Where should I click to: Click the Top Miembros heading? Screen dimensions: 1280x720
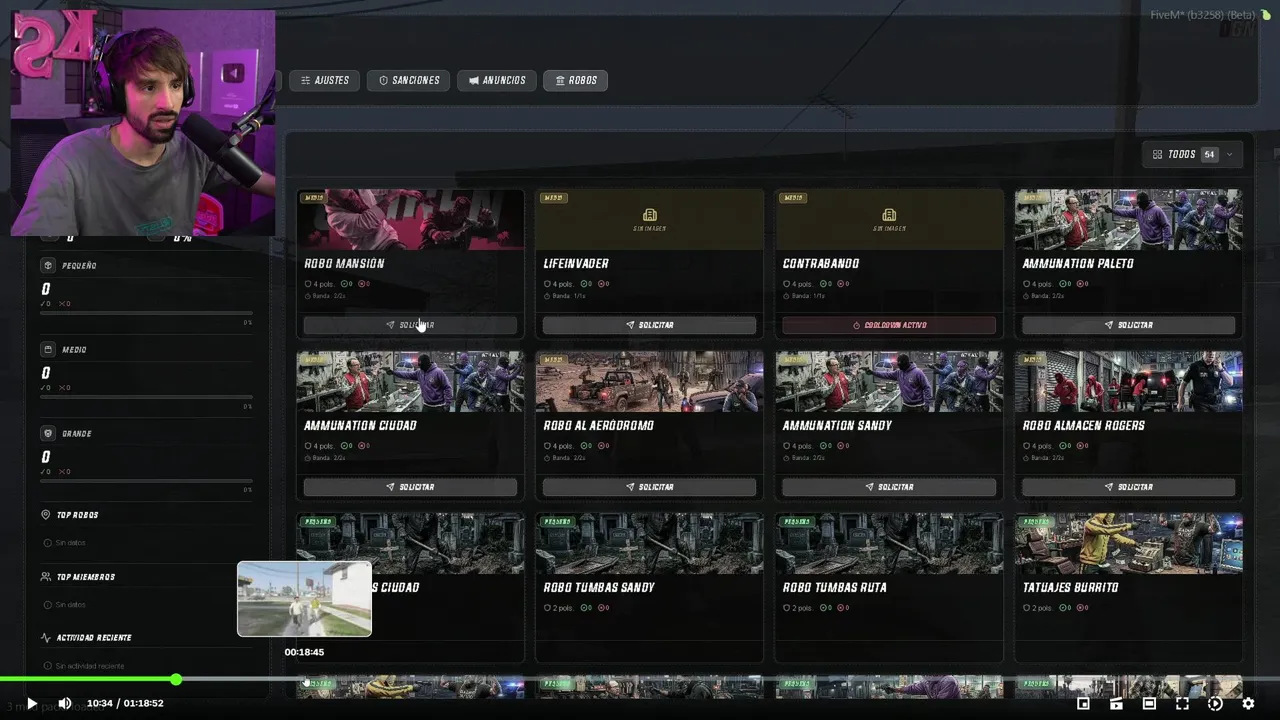pyautogui.click(x=85, y=577)
